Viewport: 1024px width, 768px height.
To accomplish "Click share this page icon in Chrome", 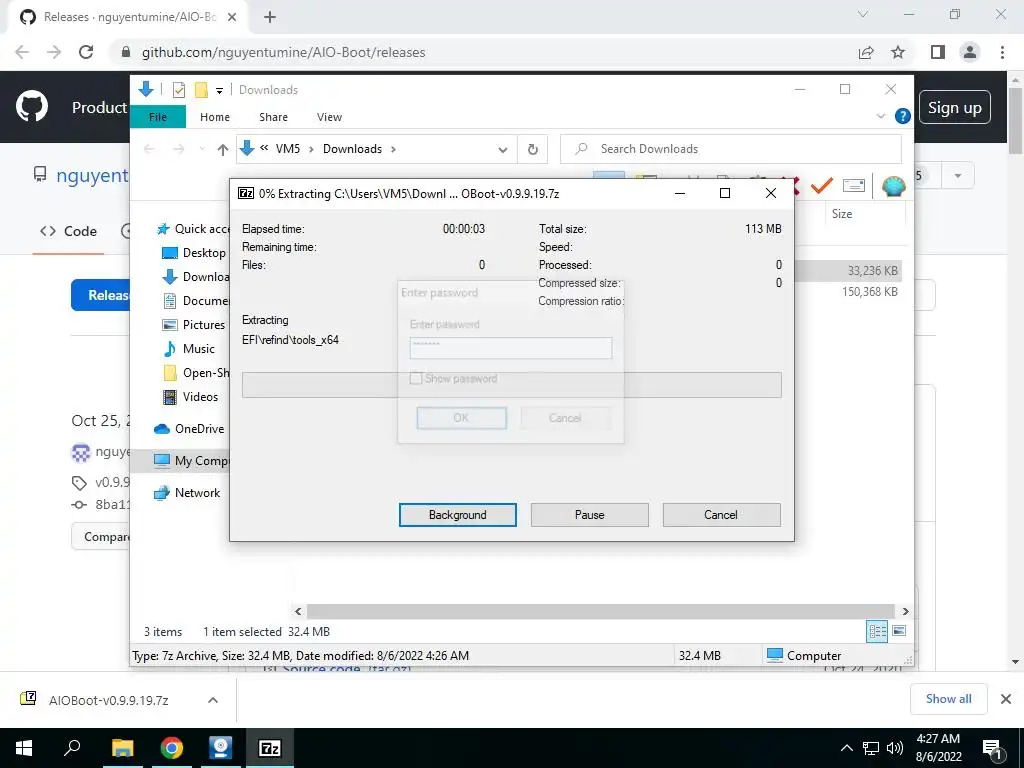I will pyautogui.click(x=866, y=52).
